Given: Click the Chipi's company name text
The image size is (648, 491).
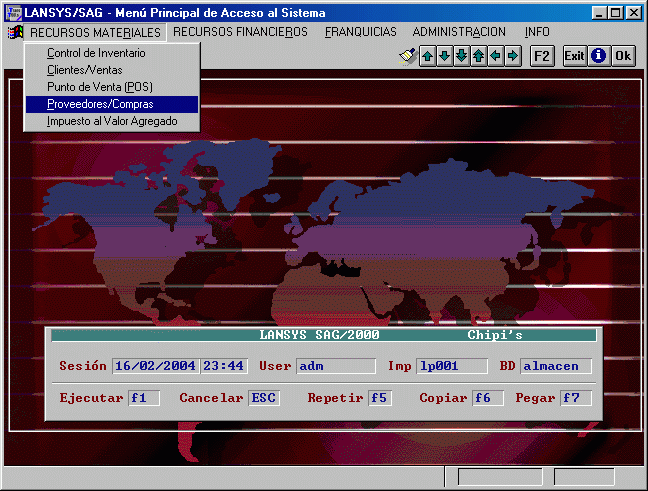Looking at the screenshot, I should [x=495, y=335].
